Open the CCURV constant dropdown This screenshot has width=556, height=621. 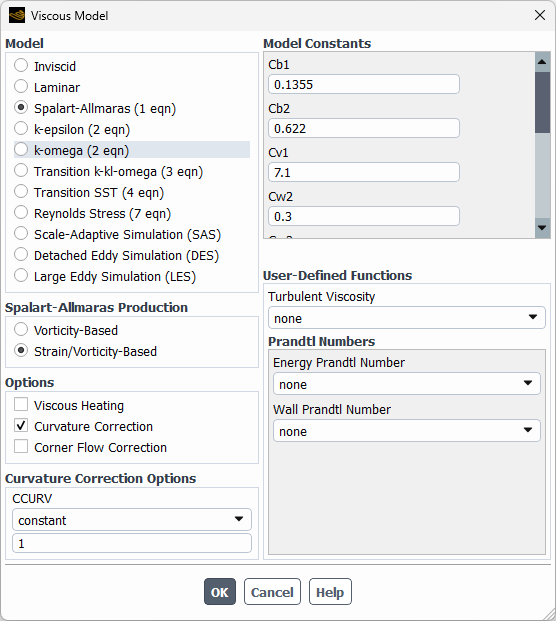[132, 520]
